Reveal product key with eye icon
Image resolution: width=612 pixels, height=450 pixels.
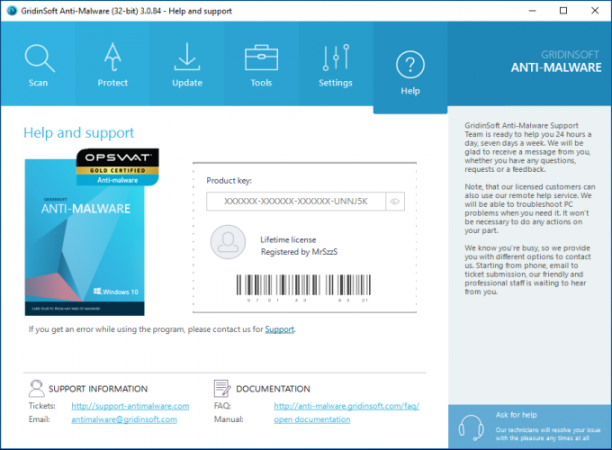pos(395,201)
